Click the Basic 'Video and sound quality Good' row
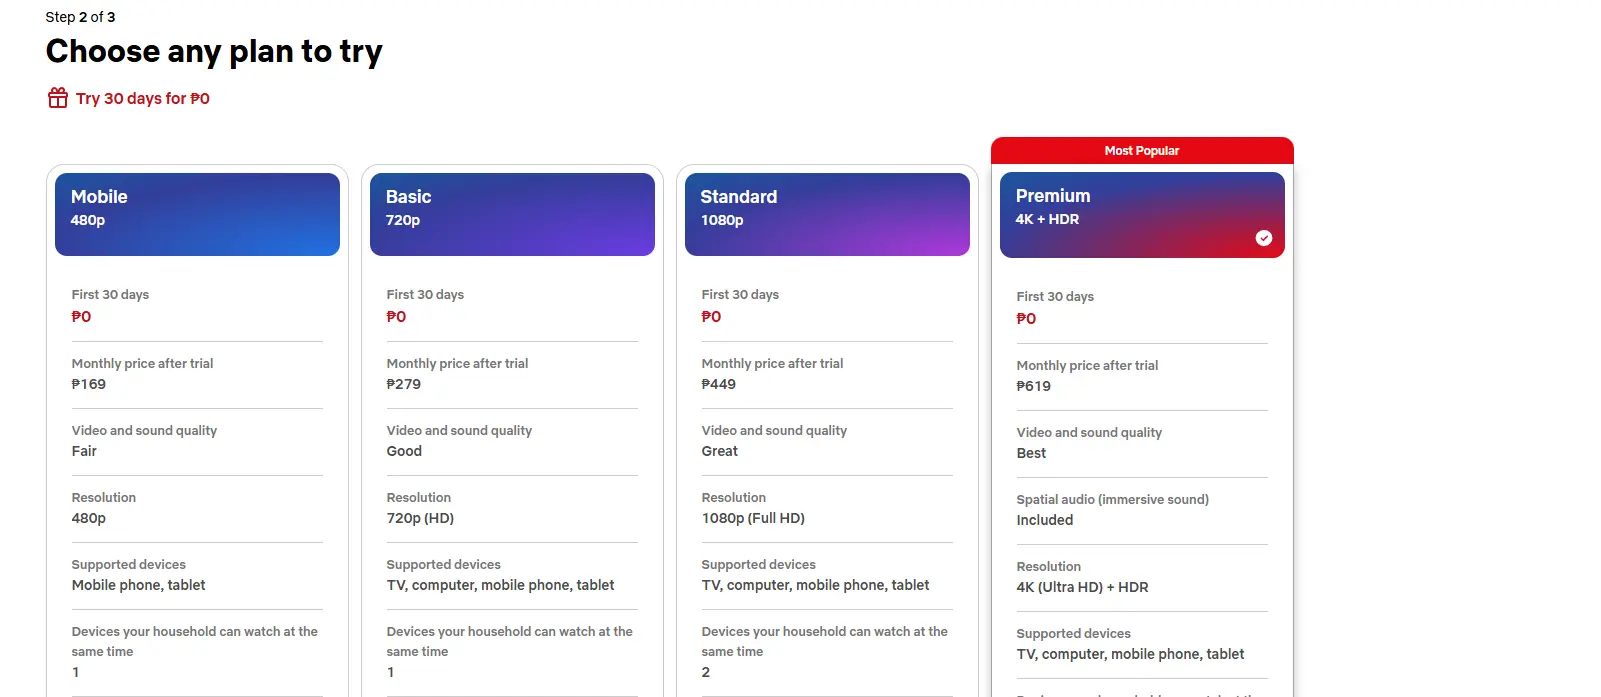 pos(512,441)
